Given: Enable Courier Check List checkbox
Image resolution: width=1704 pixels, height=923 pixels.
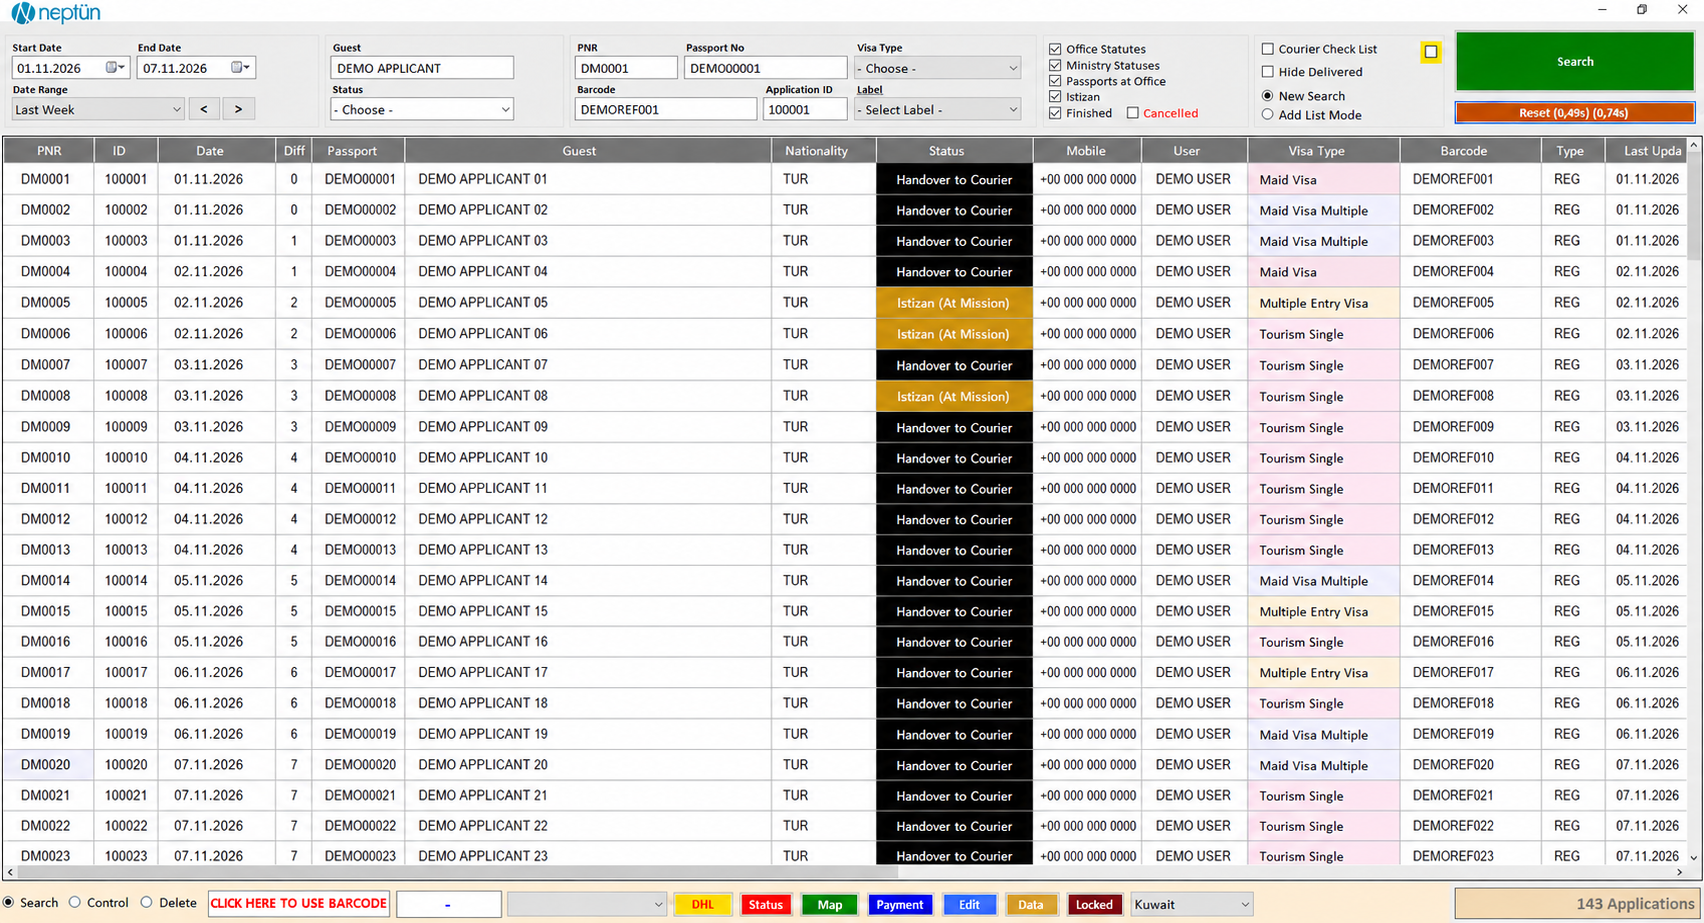Looking at the screenshot, I should click(1267, 48).
